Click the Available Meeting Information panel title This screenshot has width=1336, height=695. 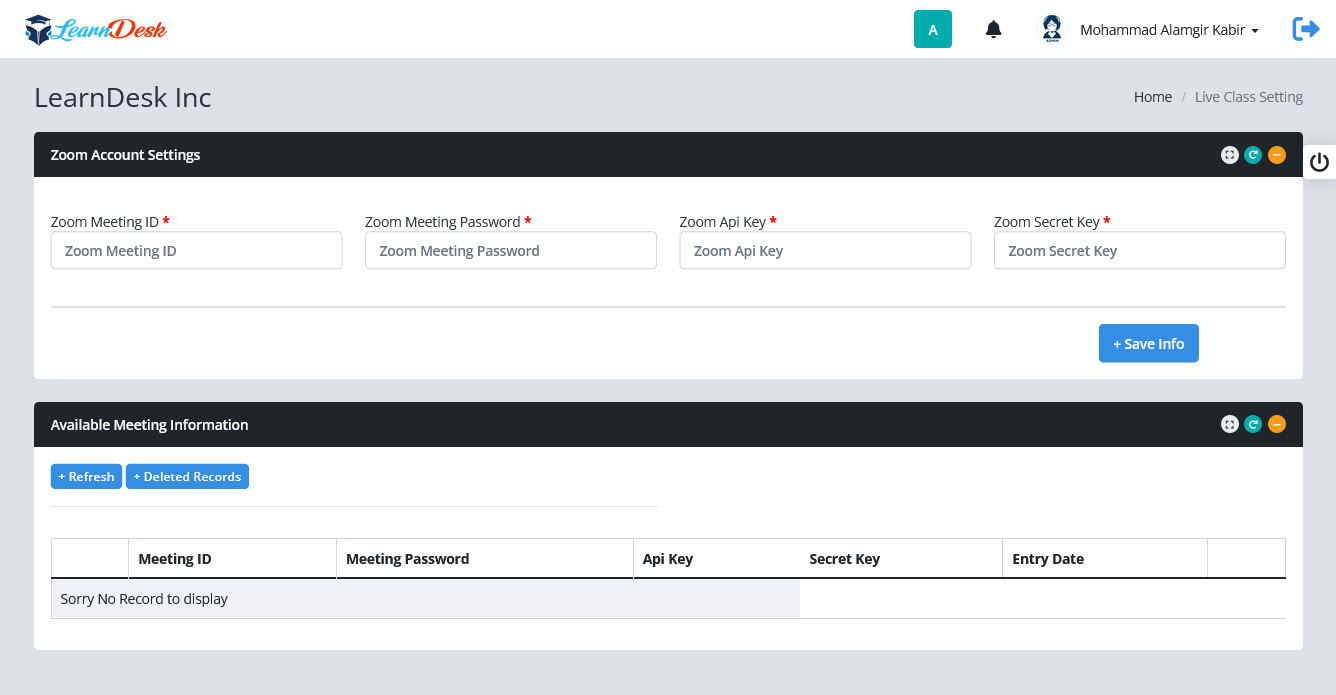coord(150,425)
